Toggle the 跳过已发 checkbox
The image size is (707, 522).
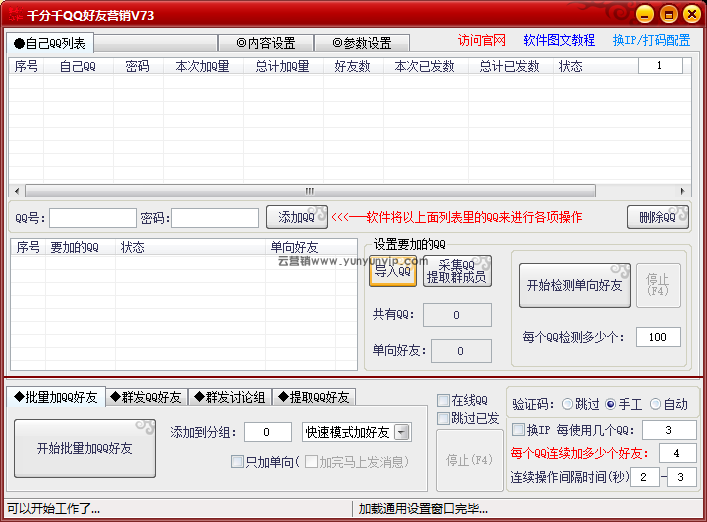pos(444,418)
